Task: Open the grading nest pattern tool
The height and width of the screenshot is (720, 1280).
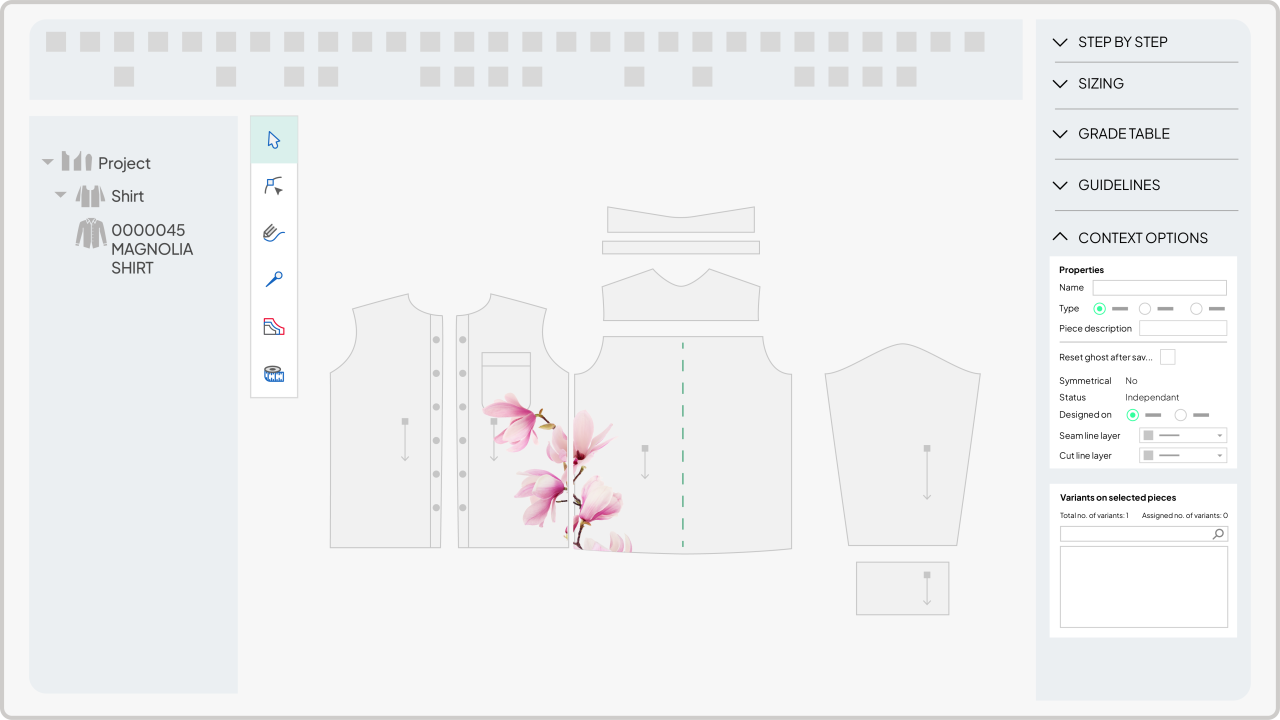Action: click(x=274, y=327)
